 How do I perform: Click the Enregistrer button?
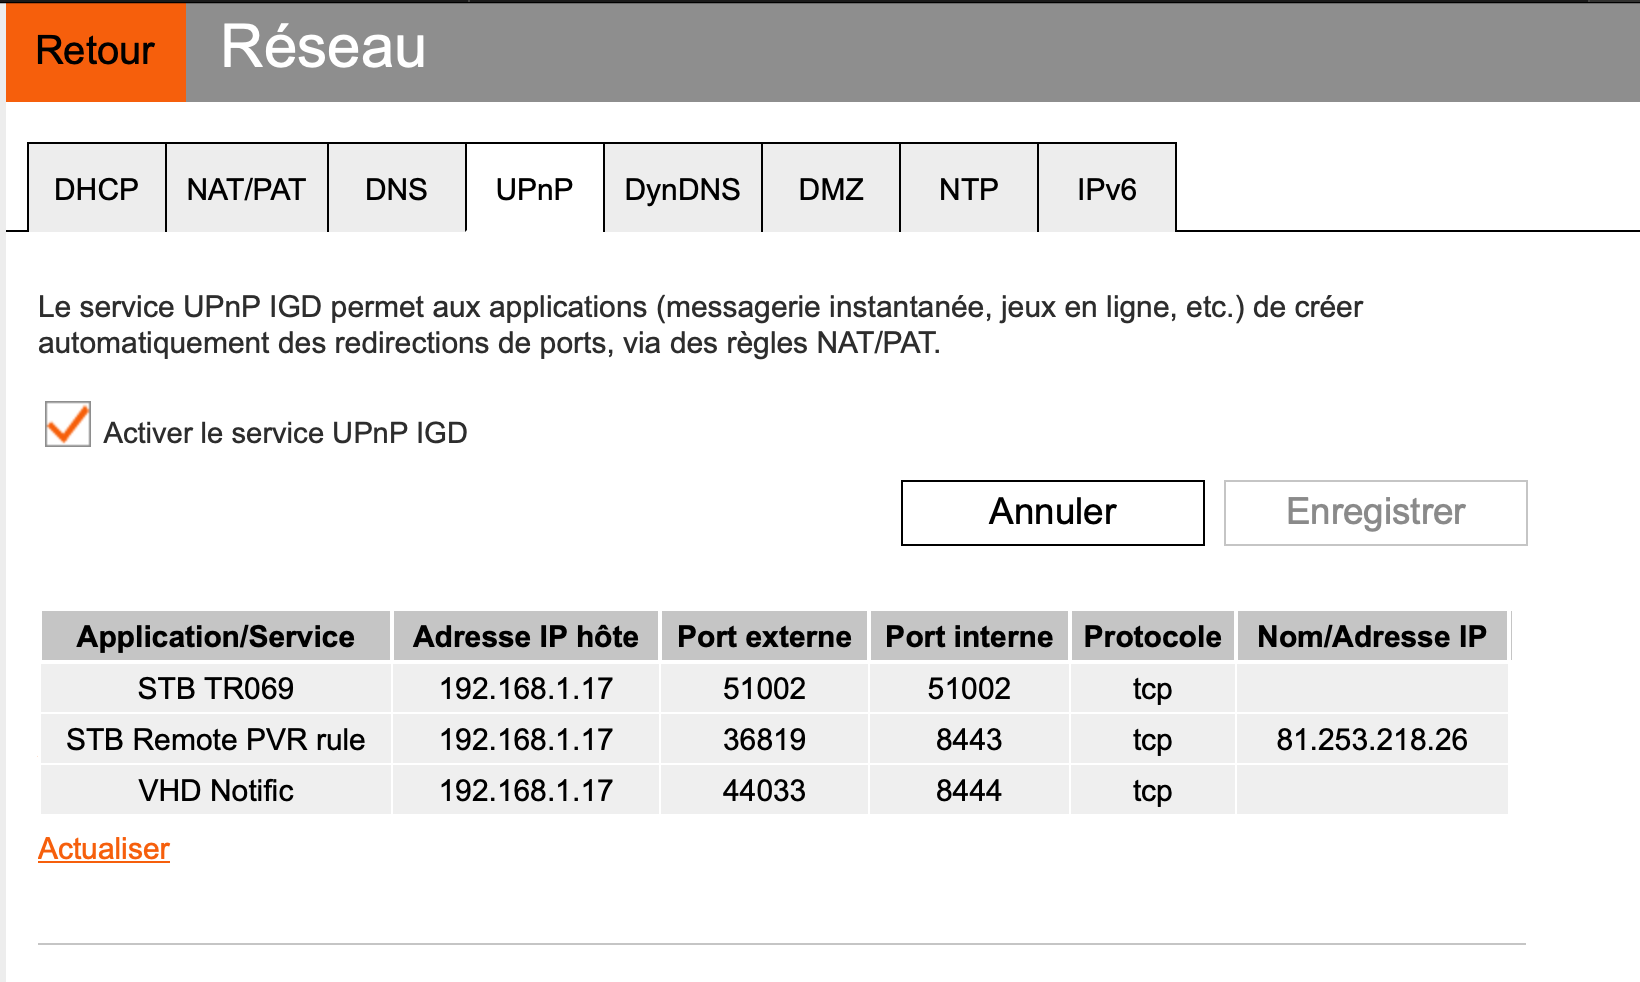[1375, 512]
